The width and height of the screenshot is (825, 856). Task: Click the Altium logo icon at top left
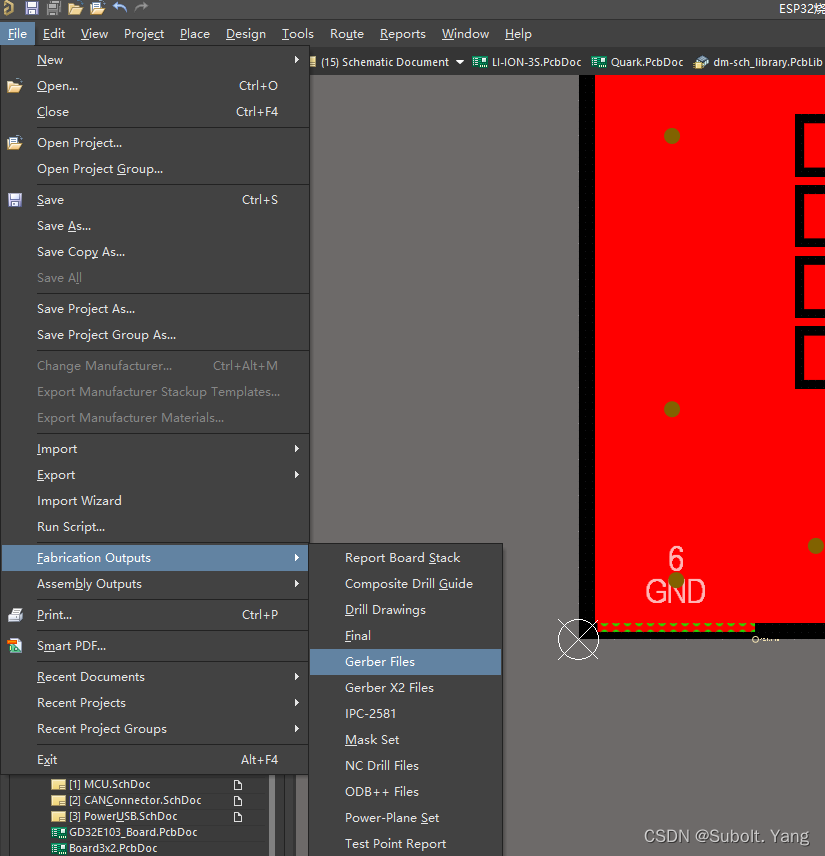pos(9,8)
